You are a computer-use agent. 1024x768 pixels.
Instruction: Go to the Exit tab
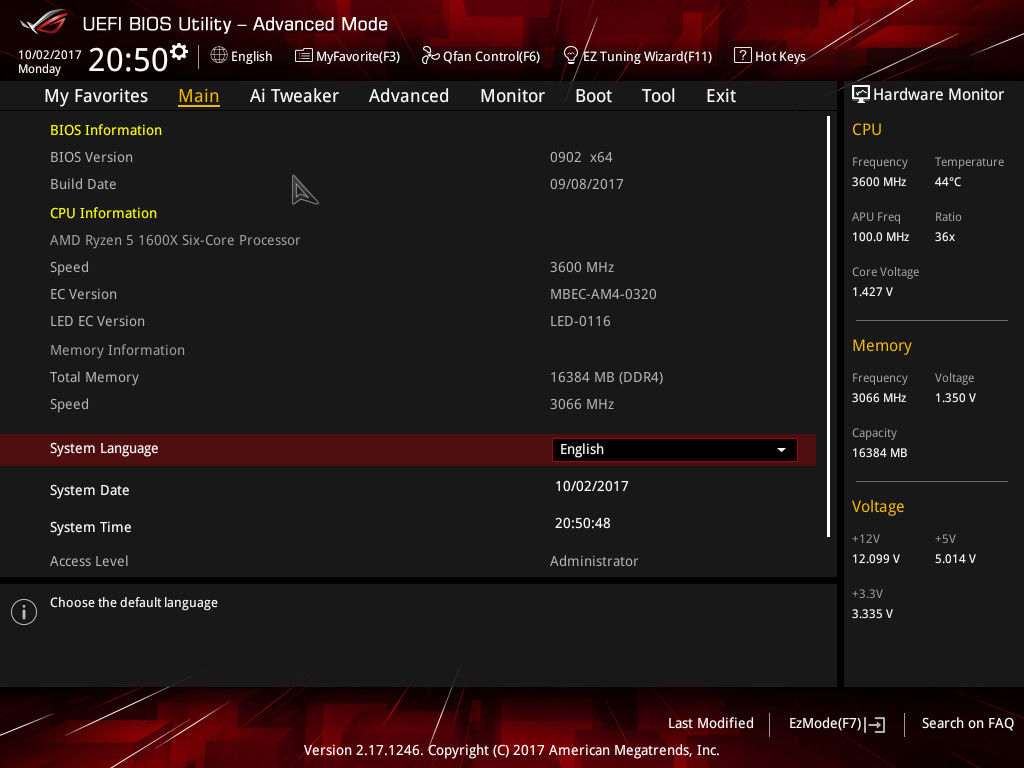click(x=721, y=96)
